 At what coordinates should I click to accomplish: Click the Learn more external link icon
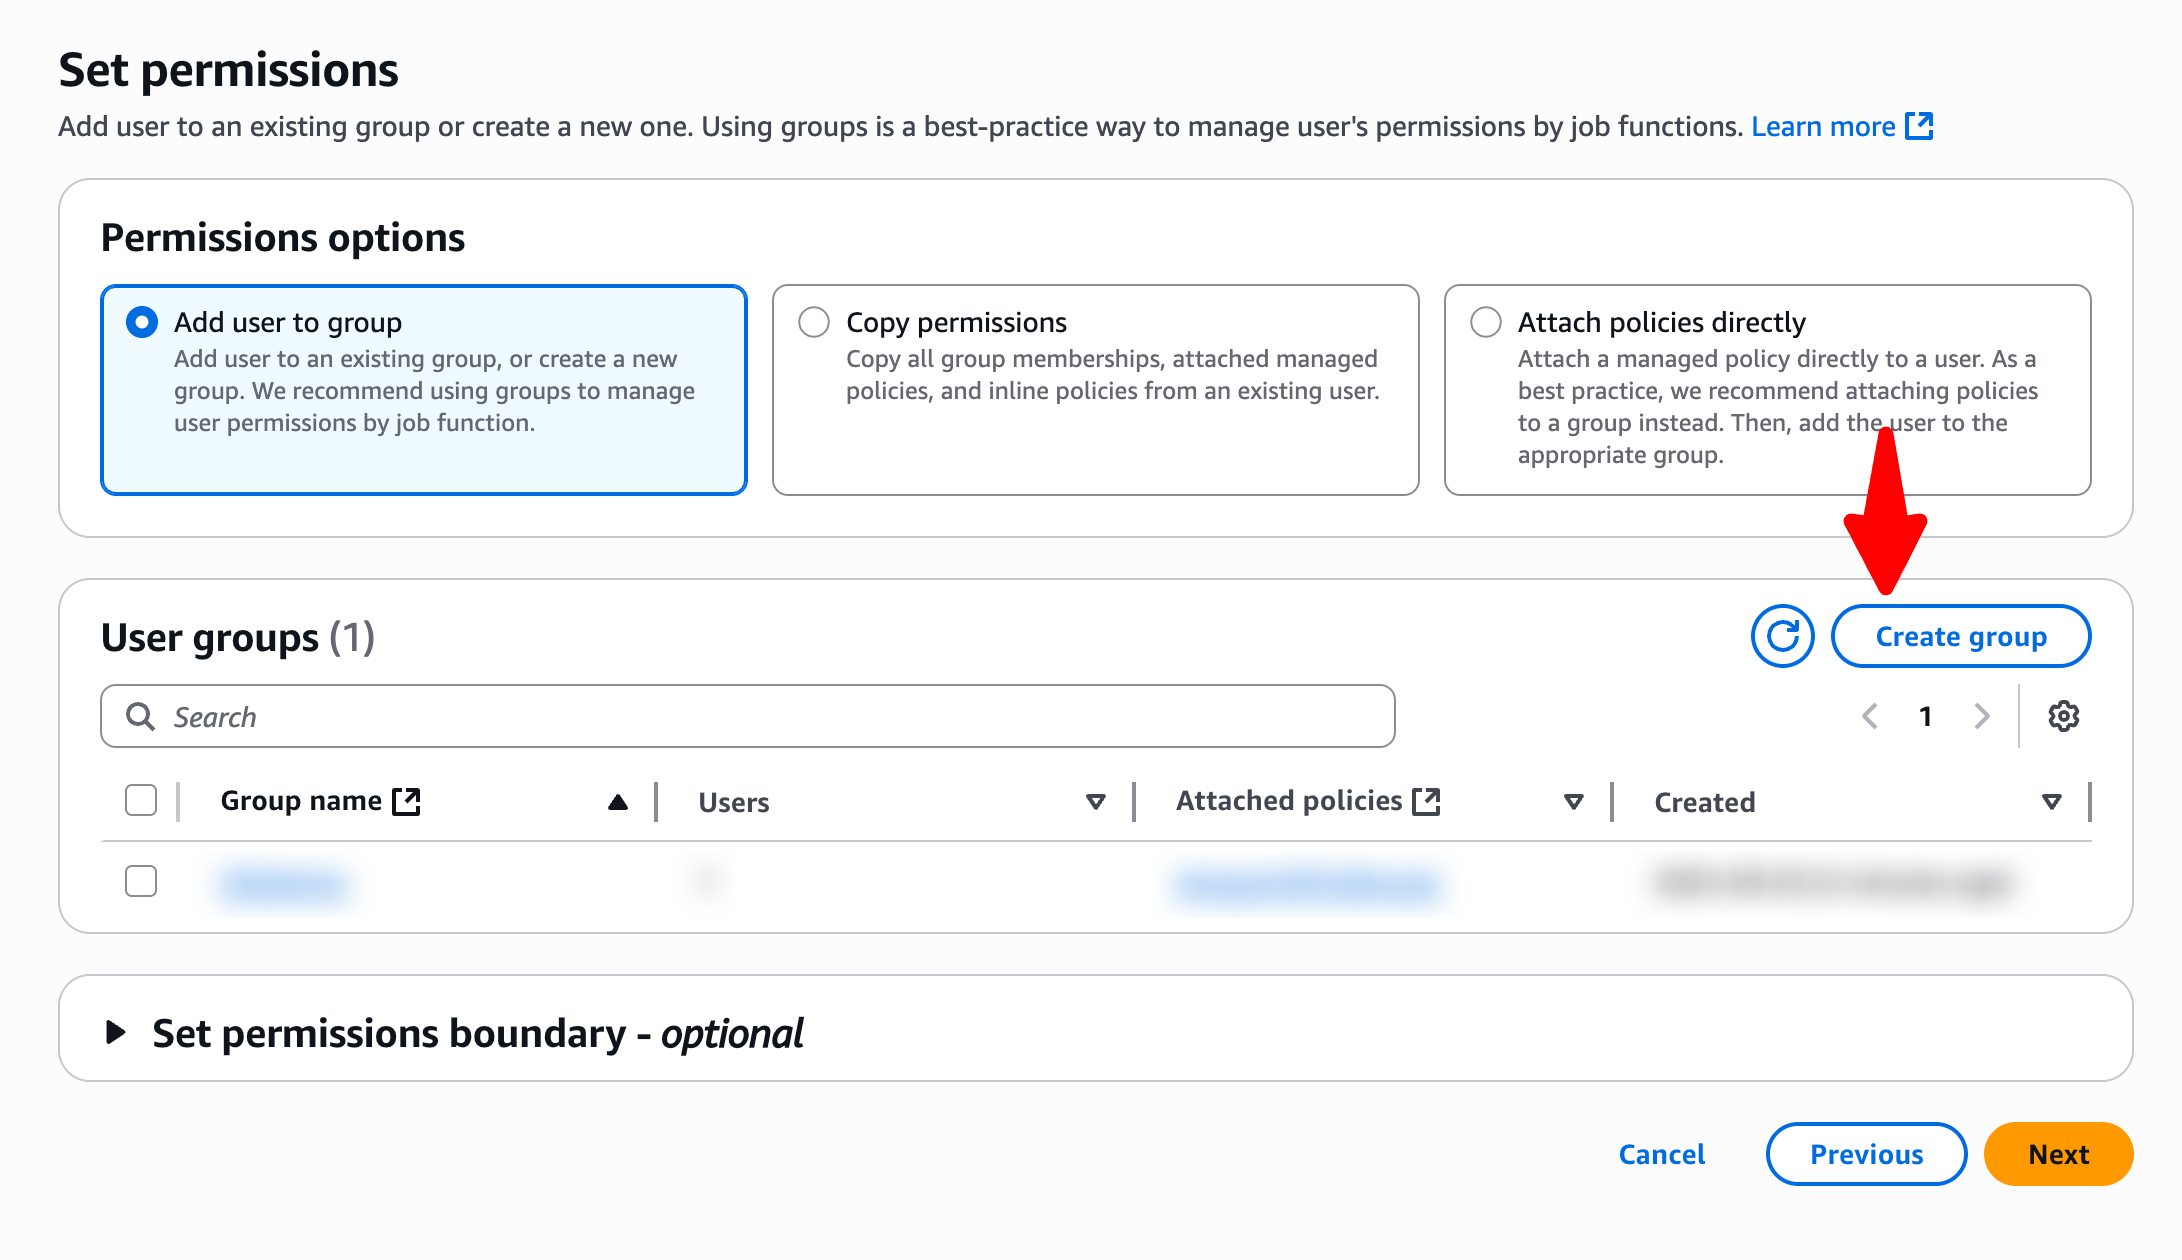[1919, 126]
